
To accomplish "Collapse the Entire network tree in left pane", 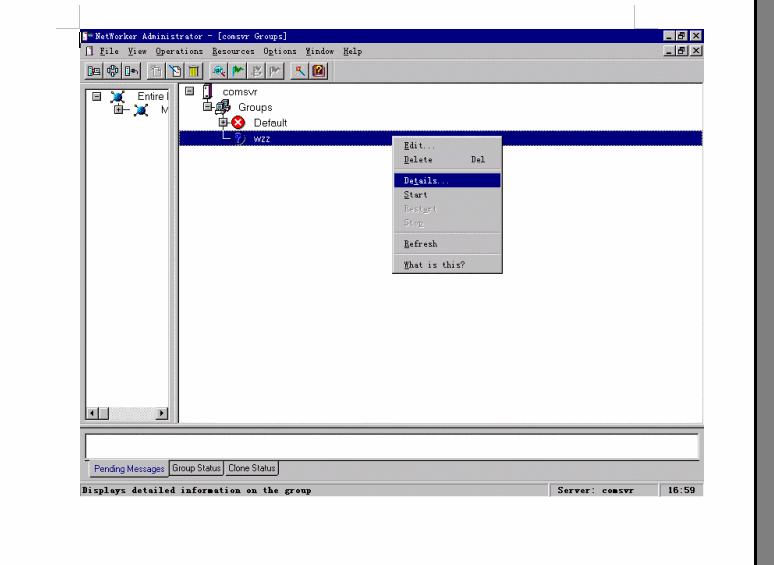I will tap(97, 97).
